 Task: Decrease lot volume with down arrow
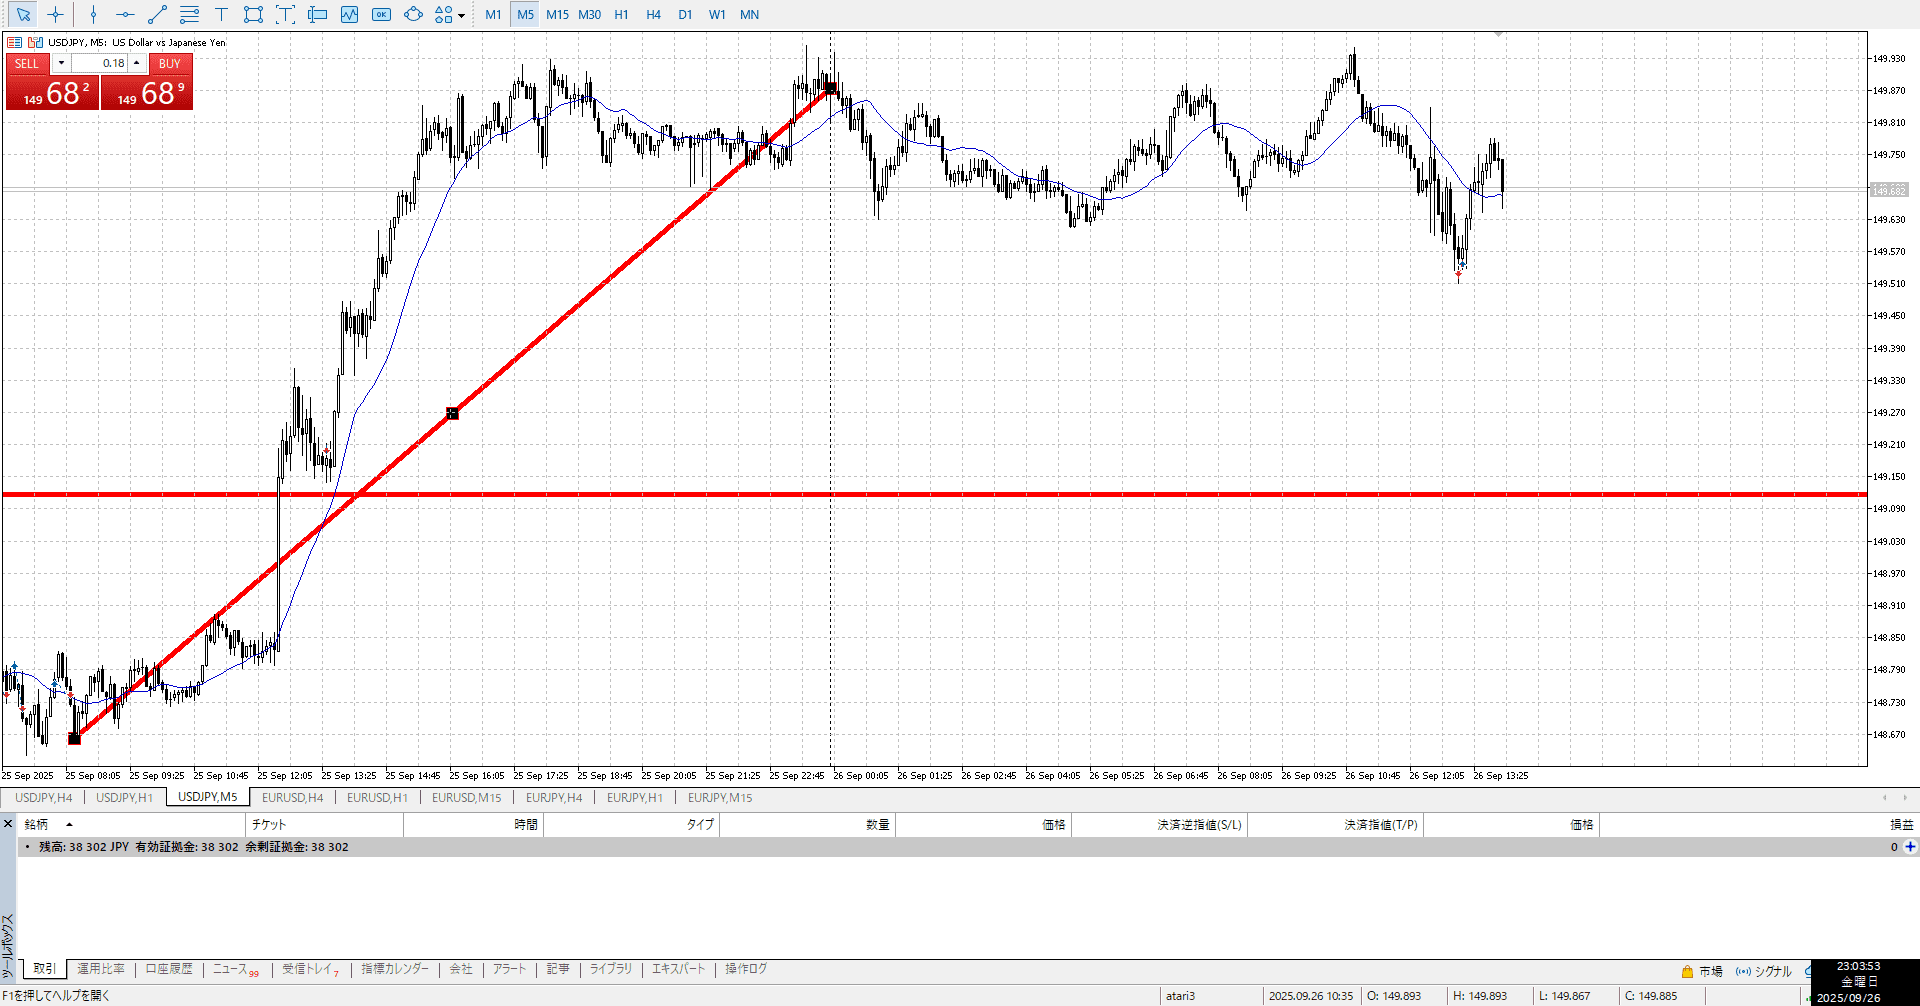(61, 63)
